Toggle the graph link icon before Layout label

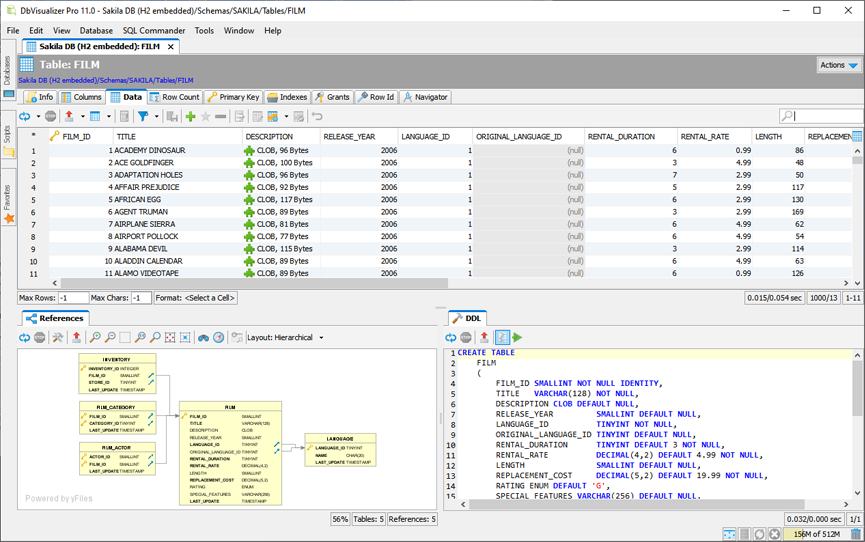pos(237,337)
